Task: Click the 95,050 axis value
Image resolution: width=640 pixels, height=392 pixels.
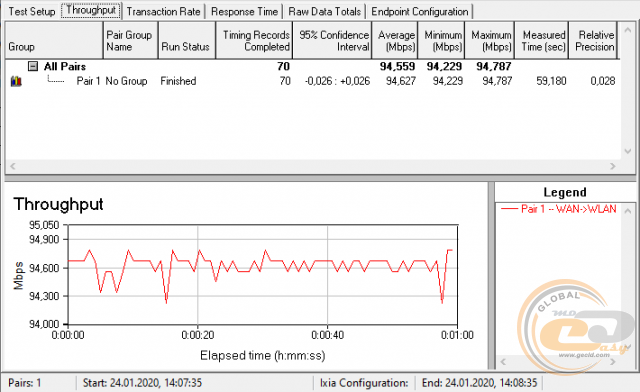Action: 44,225
